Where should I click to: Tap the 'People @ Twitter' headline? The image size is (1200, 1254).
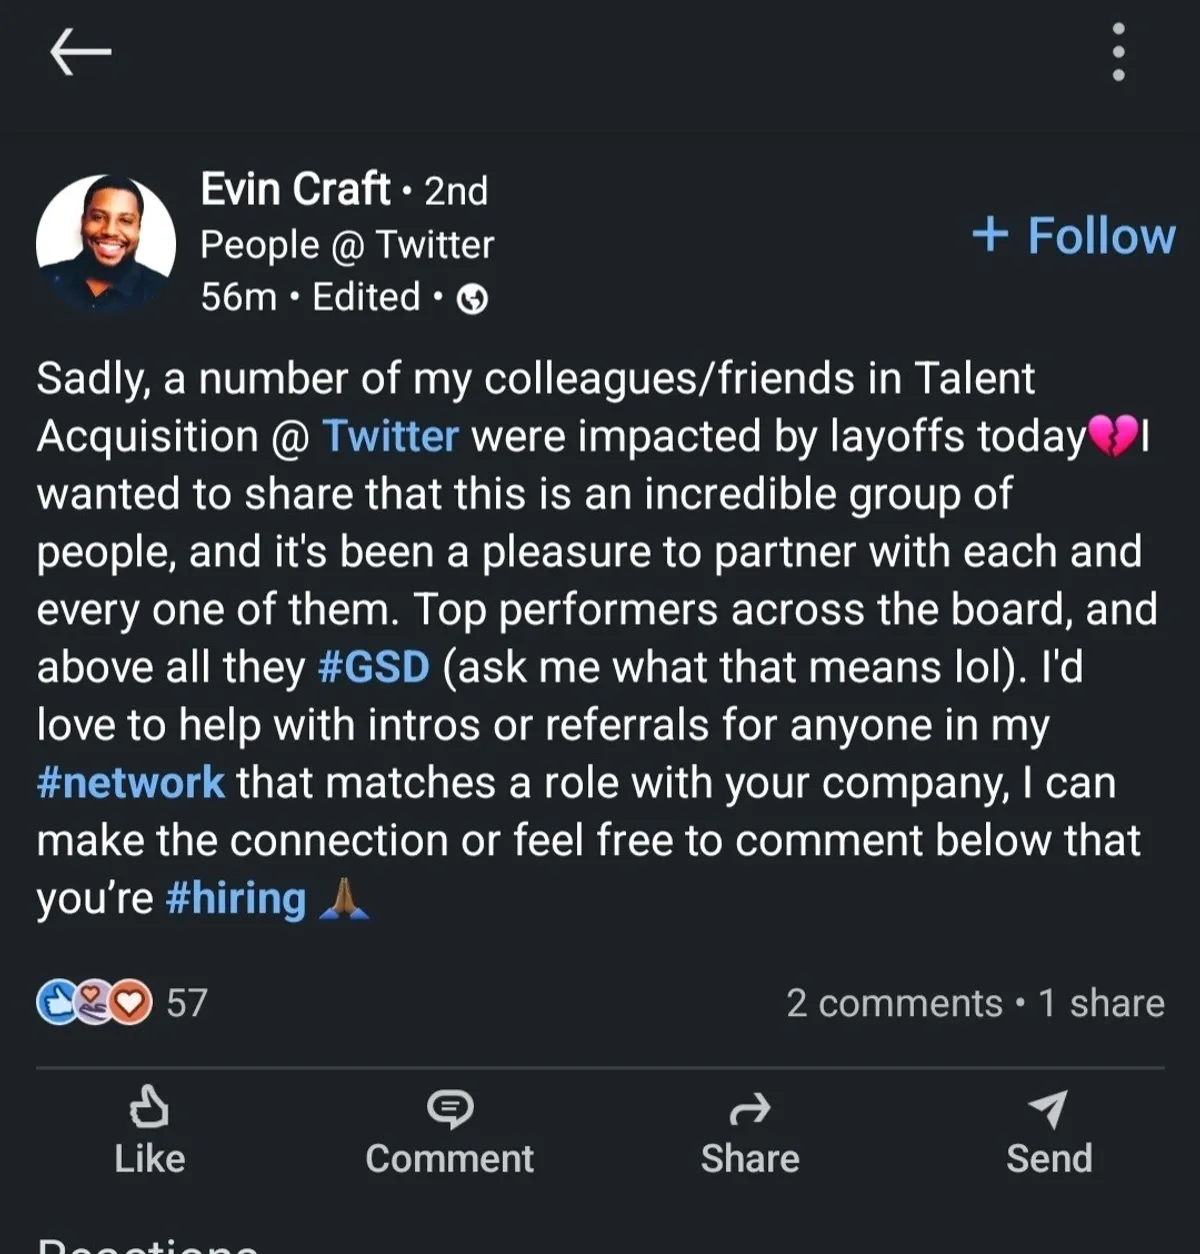pyautogui.click(x=347, y=245)
